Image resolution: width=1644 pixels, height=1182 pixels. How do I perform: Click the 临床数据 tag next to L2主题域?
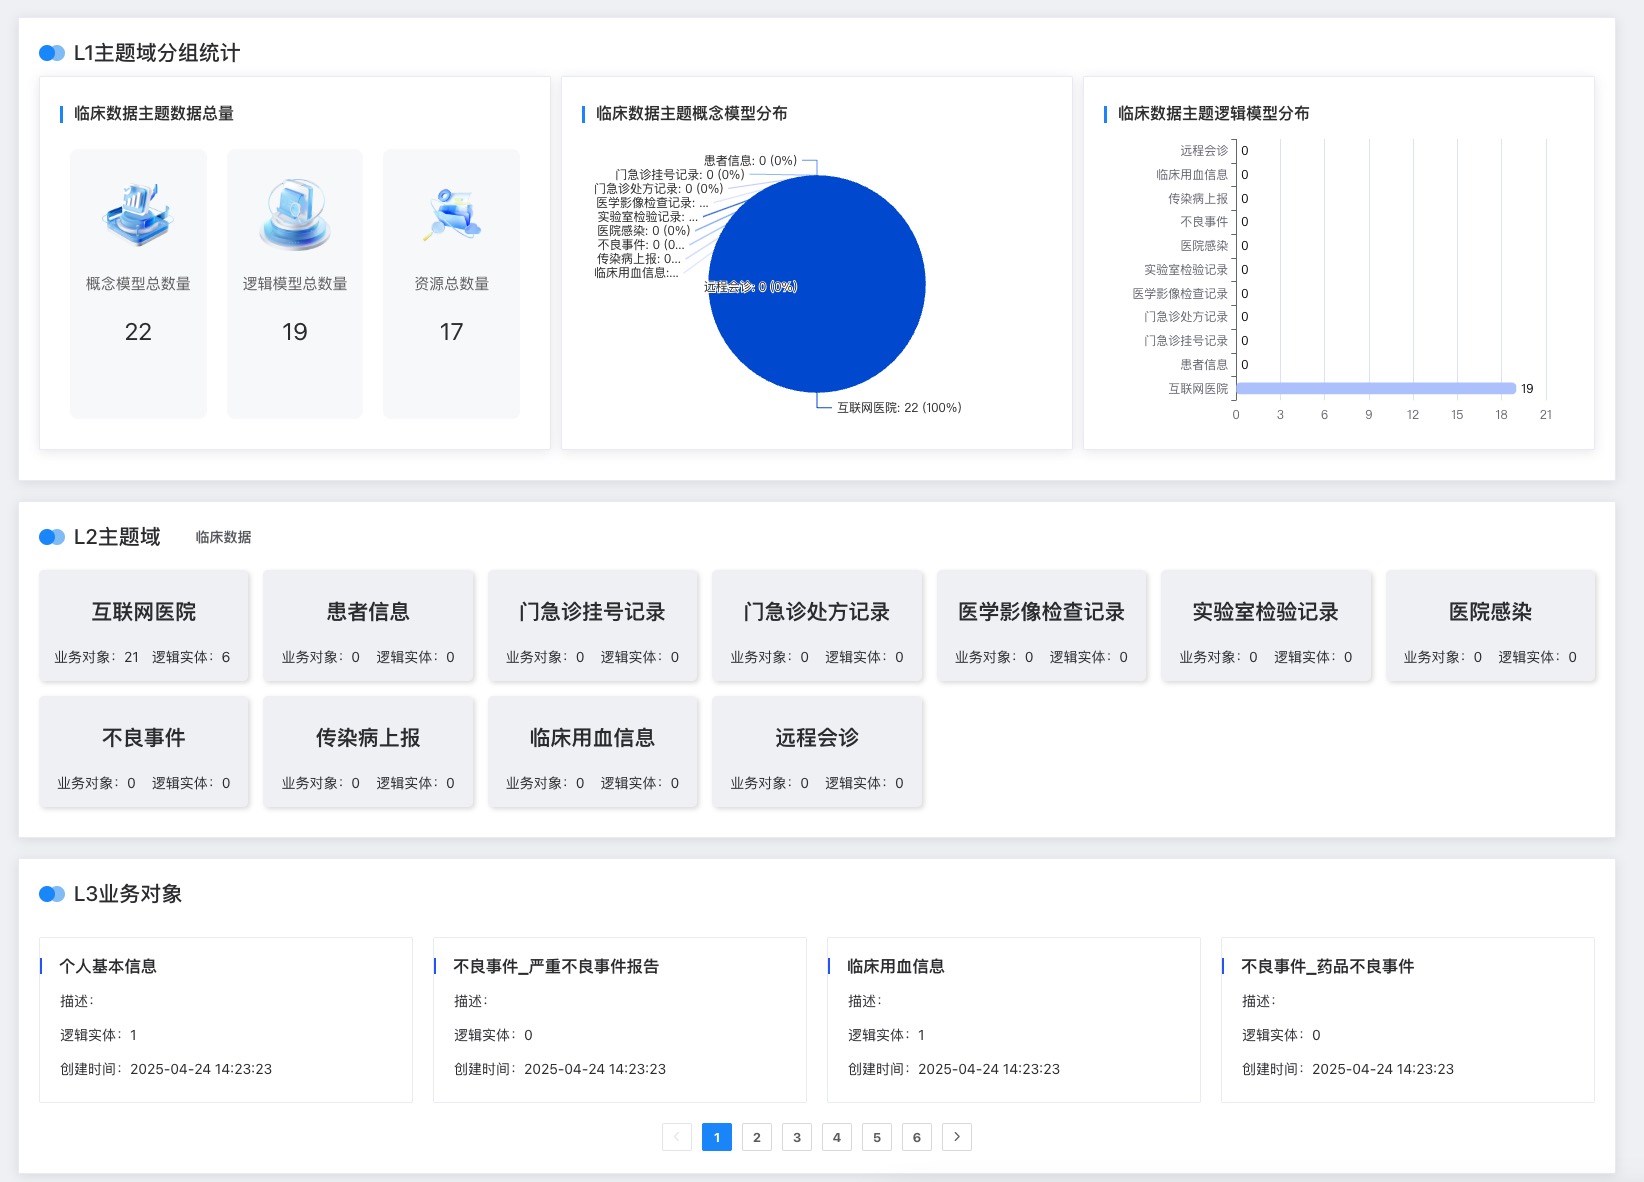pos(223,537)
